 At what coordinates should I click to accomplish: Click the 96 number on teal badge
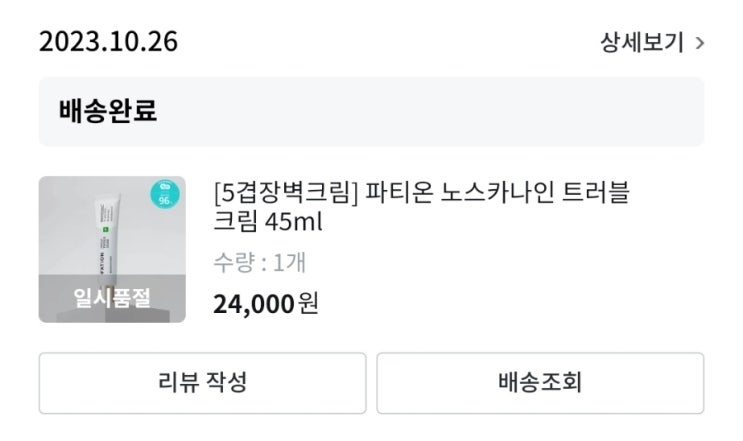pyautogui.click(x=165, y=199)
